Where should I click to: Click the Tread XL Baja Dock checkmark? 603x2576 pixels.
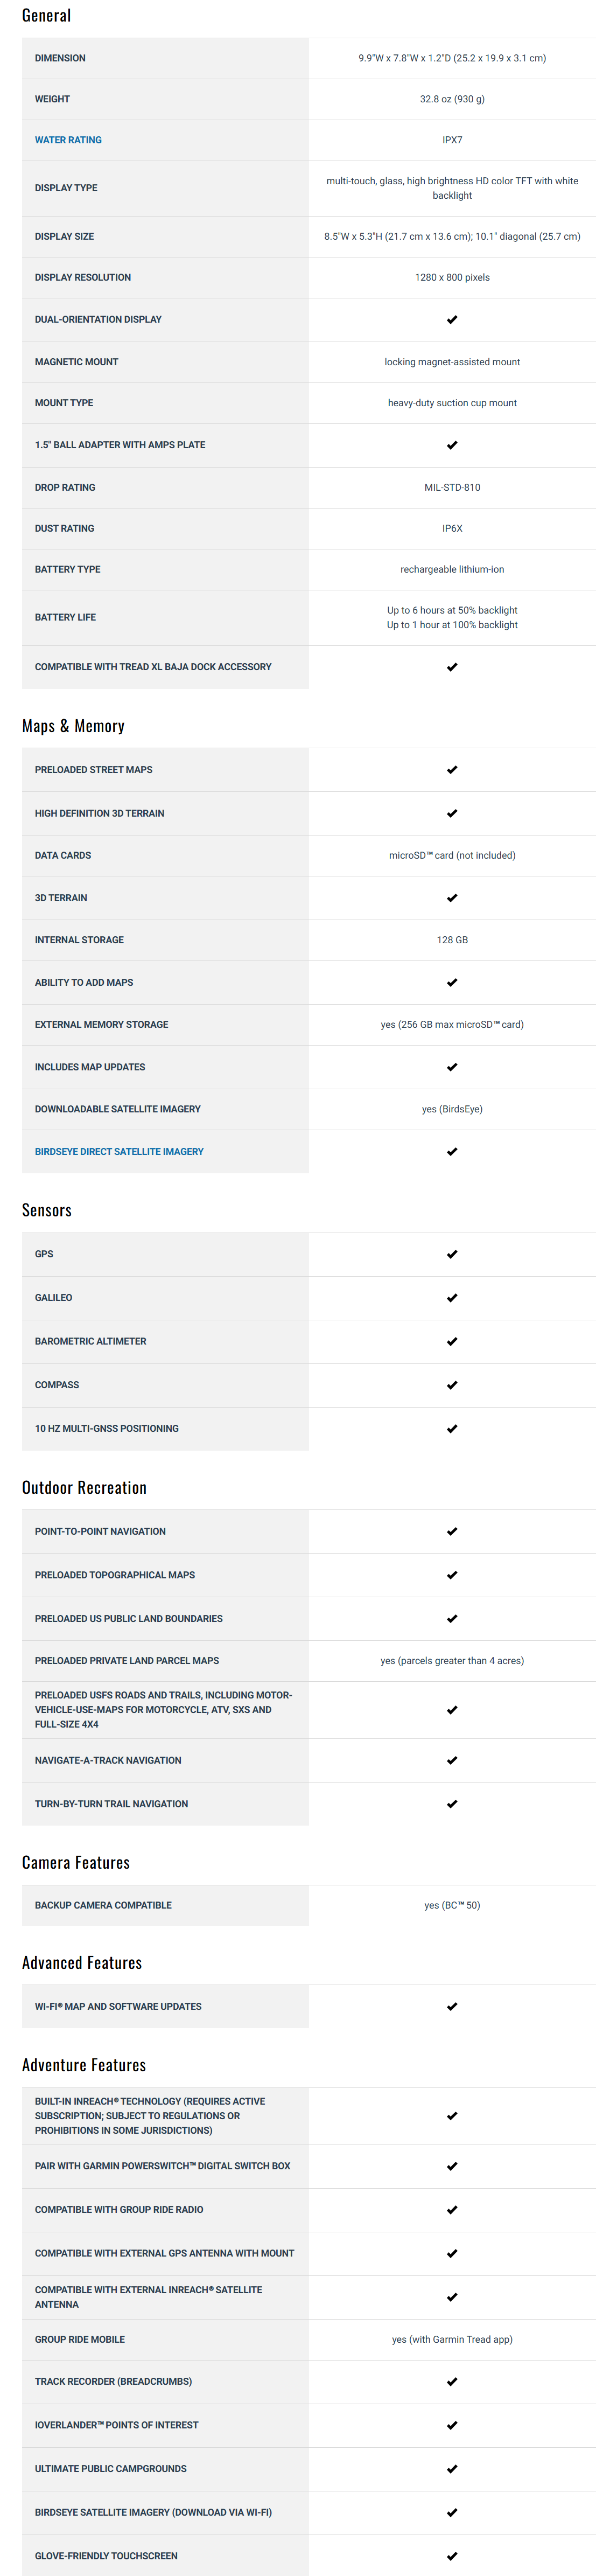tap(452, 667)
